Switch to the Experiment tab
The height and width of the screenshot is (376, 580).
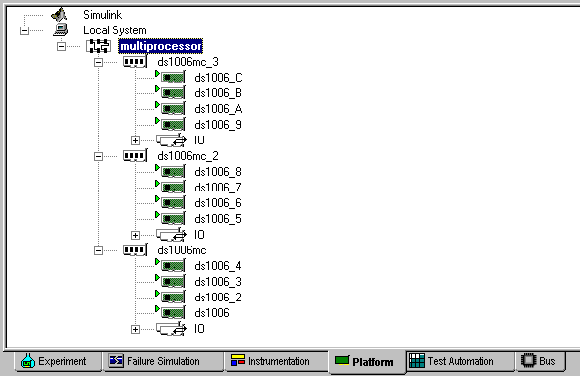[x=58, y=361]
